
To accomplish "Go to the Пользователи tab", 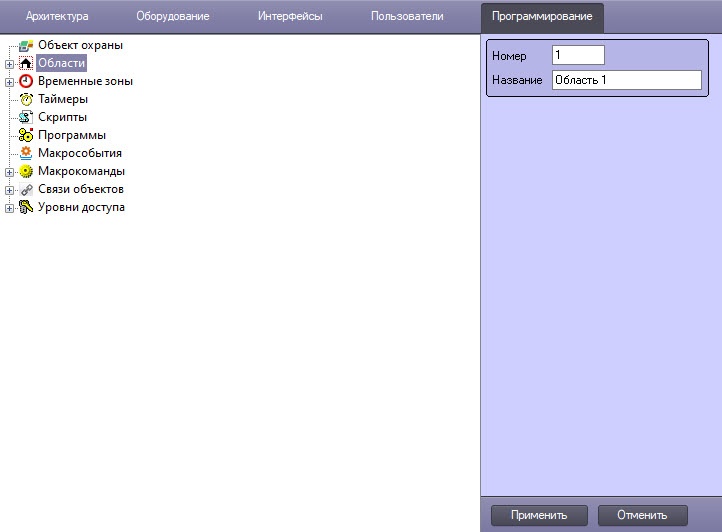I will (x=406, y=17).
